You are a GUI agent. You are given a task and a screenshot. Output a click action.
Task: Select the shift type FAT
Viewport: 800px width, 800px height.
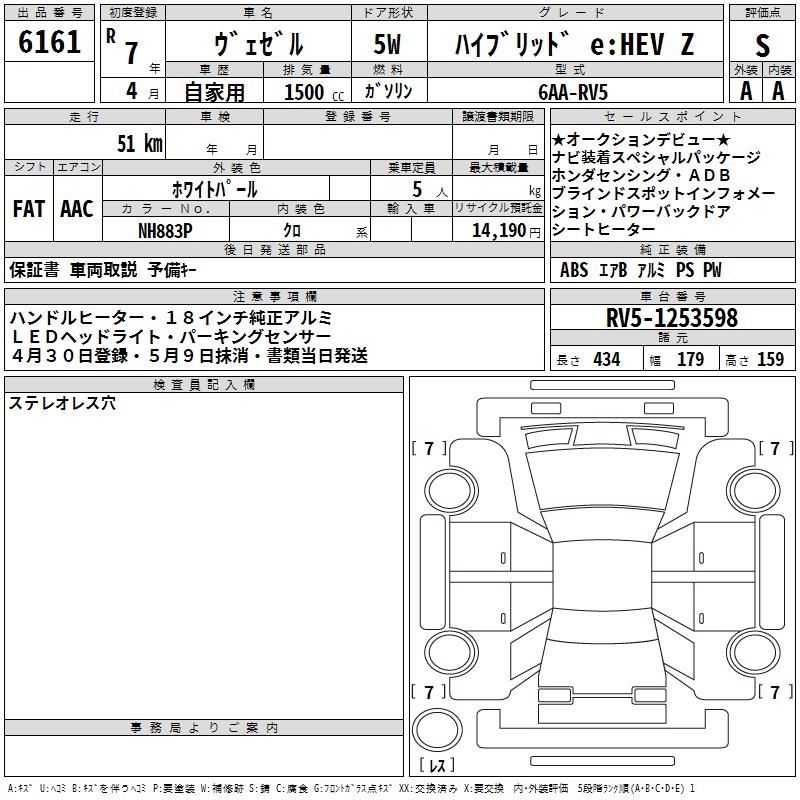coord(29,209)
